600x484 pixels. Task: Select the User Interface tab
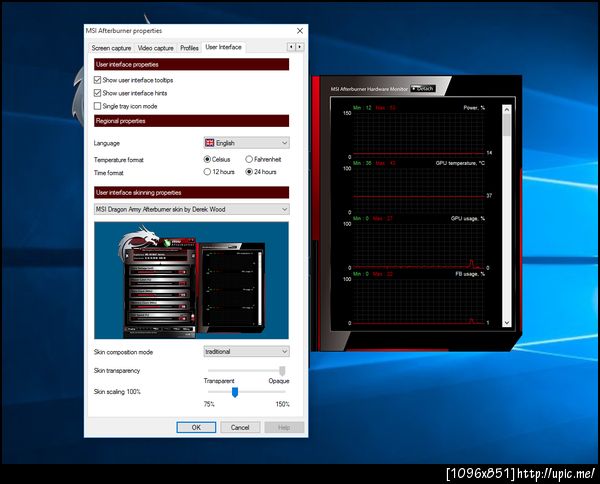[223, 47]
